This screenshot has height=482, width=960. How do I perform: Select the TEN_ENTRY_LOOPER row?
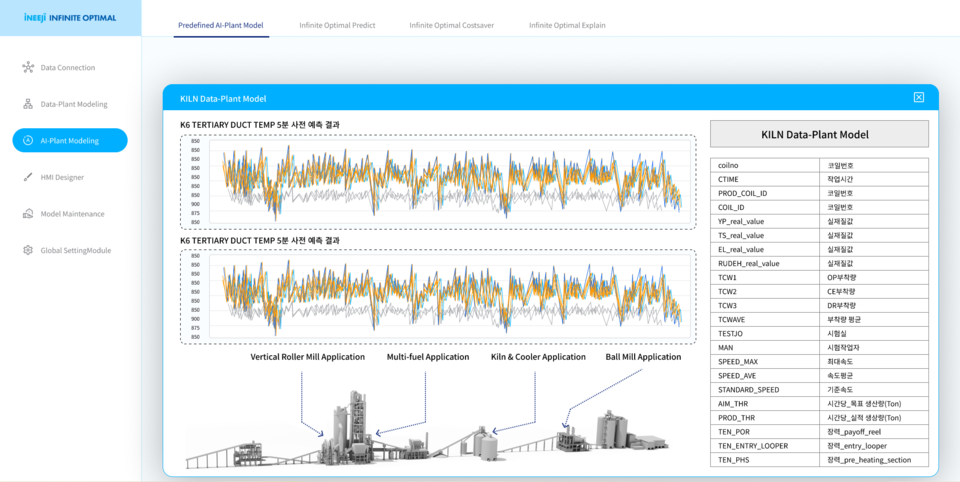click(x=819, y=446)
